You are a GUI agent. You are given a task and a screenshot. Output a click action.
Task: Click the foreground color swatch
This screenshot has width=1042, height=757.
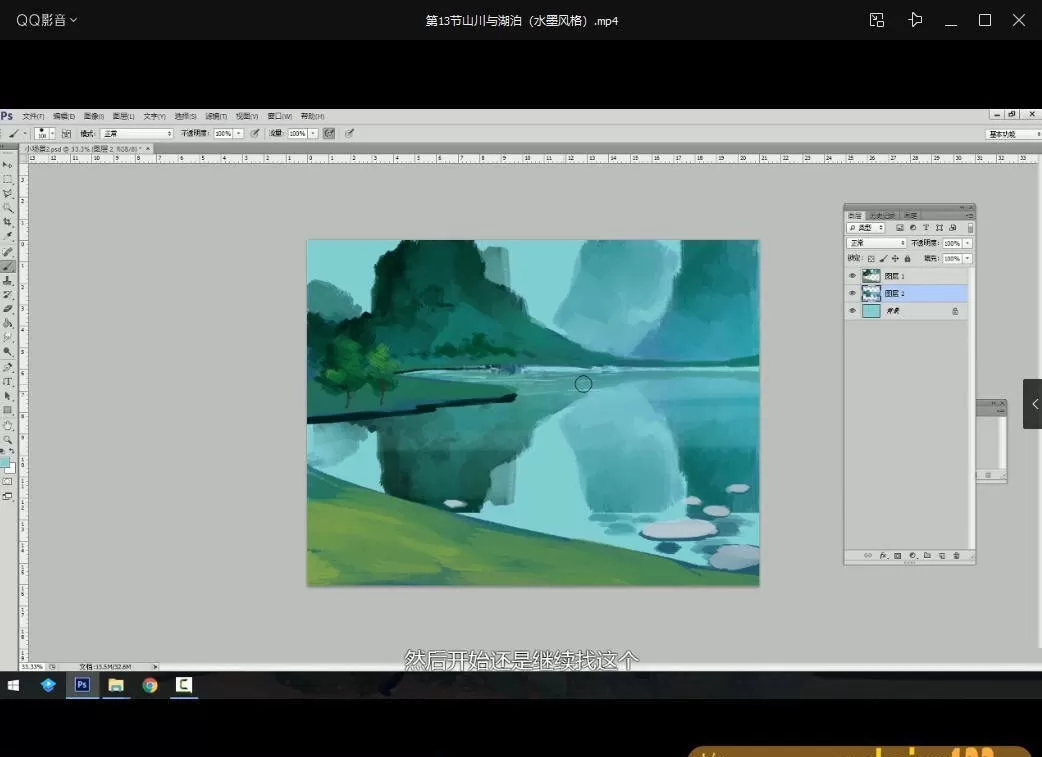click(x=5, y=462)
